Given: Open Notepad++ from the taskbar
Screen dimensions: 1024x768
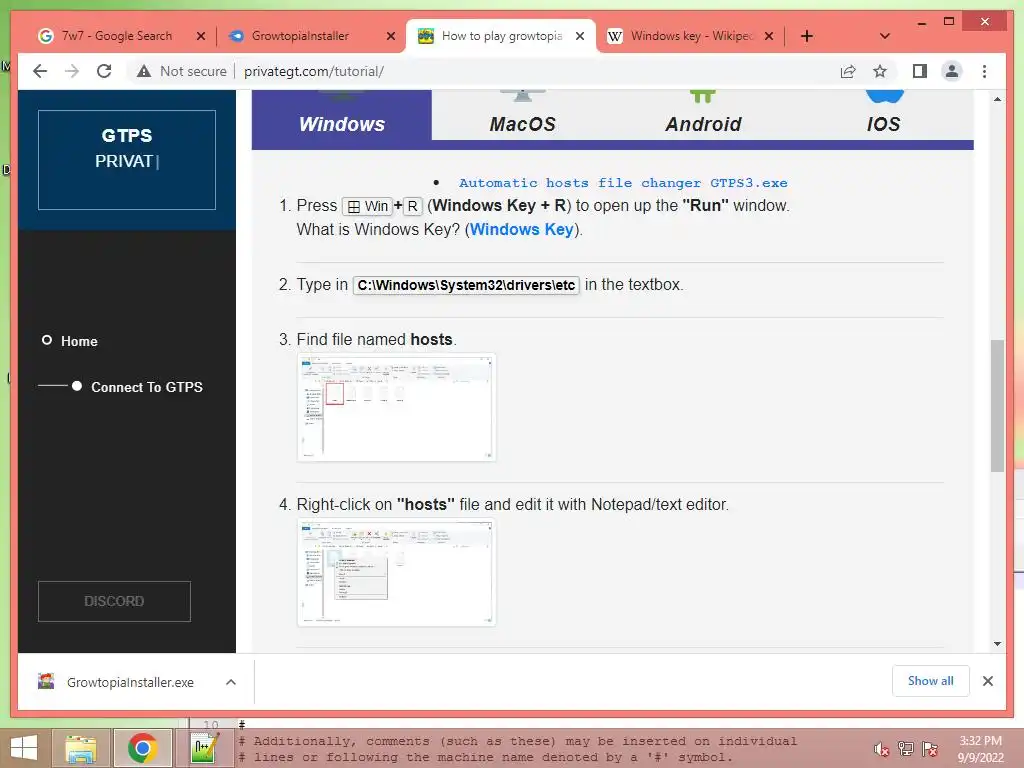Looking at the screenshot, I should click(204, 748).
